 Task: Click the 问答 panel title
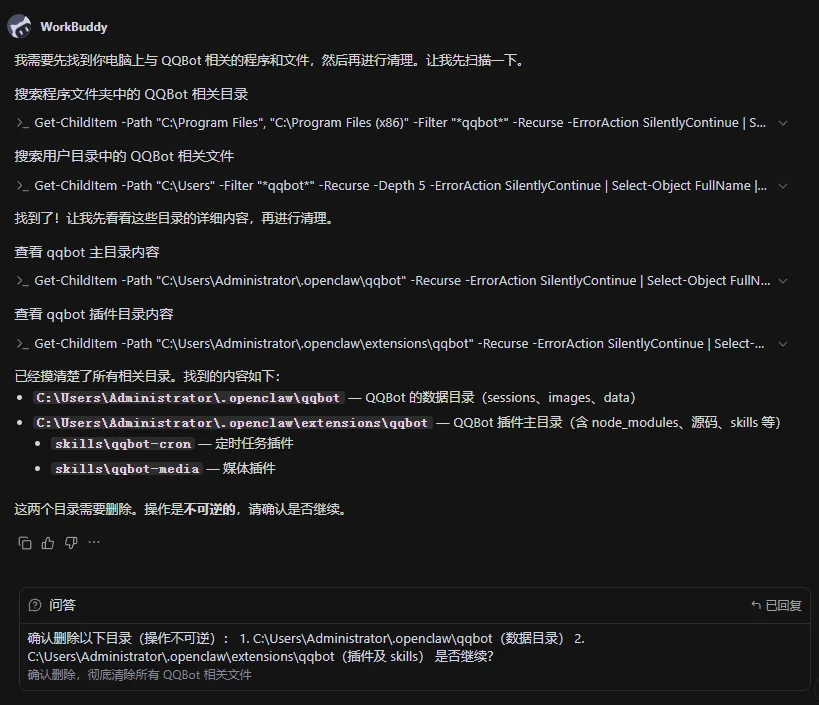(x=62, y=605)
